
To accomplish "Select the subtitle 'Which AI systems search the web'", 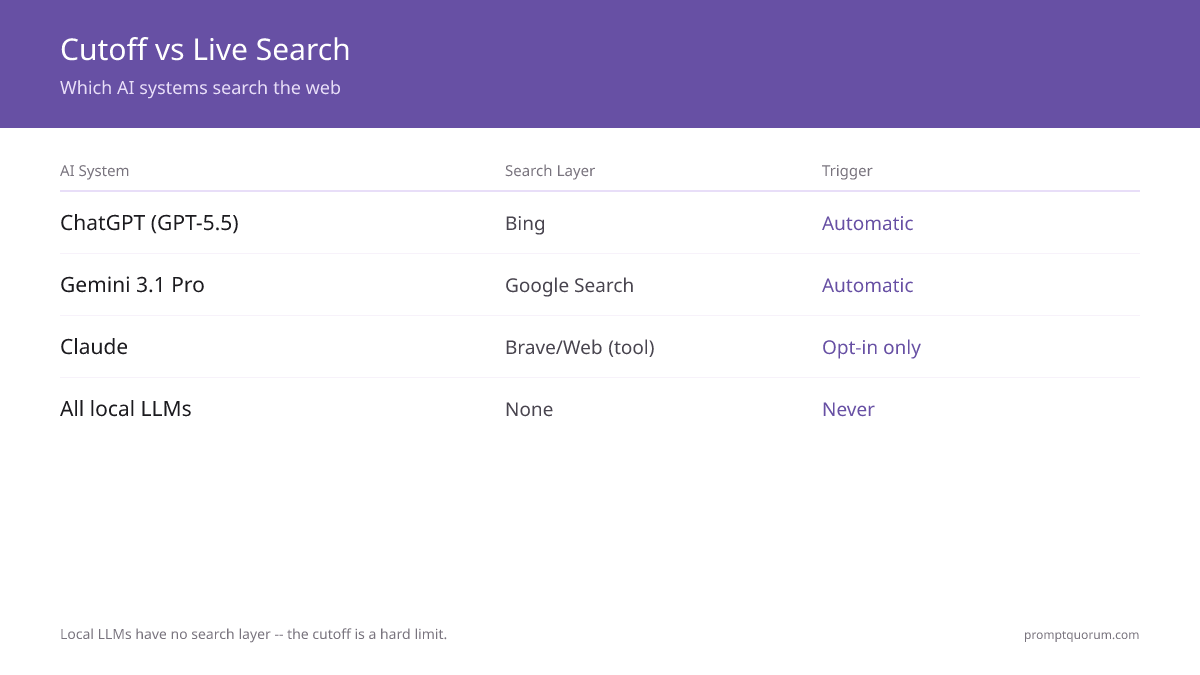I will (200, 88).
